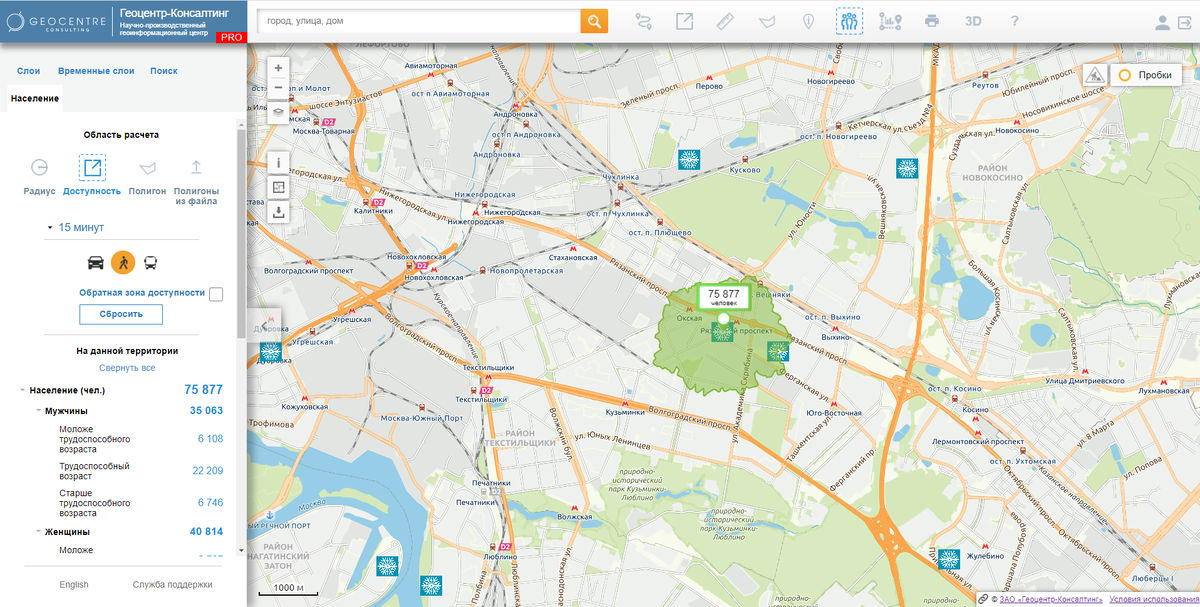Toggle road works warning icon on map

1096,75
